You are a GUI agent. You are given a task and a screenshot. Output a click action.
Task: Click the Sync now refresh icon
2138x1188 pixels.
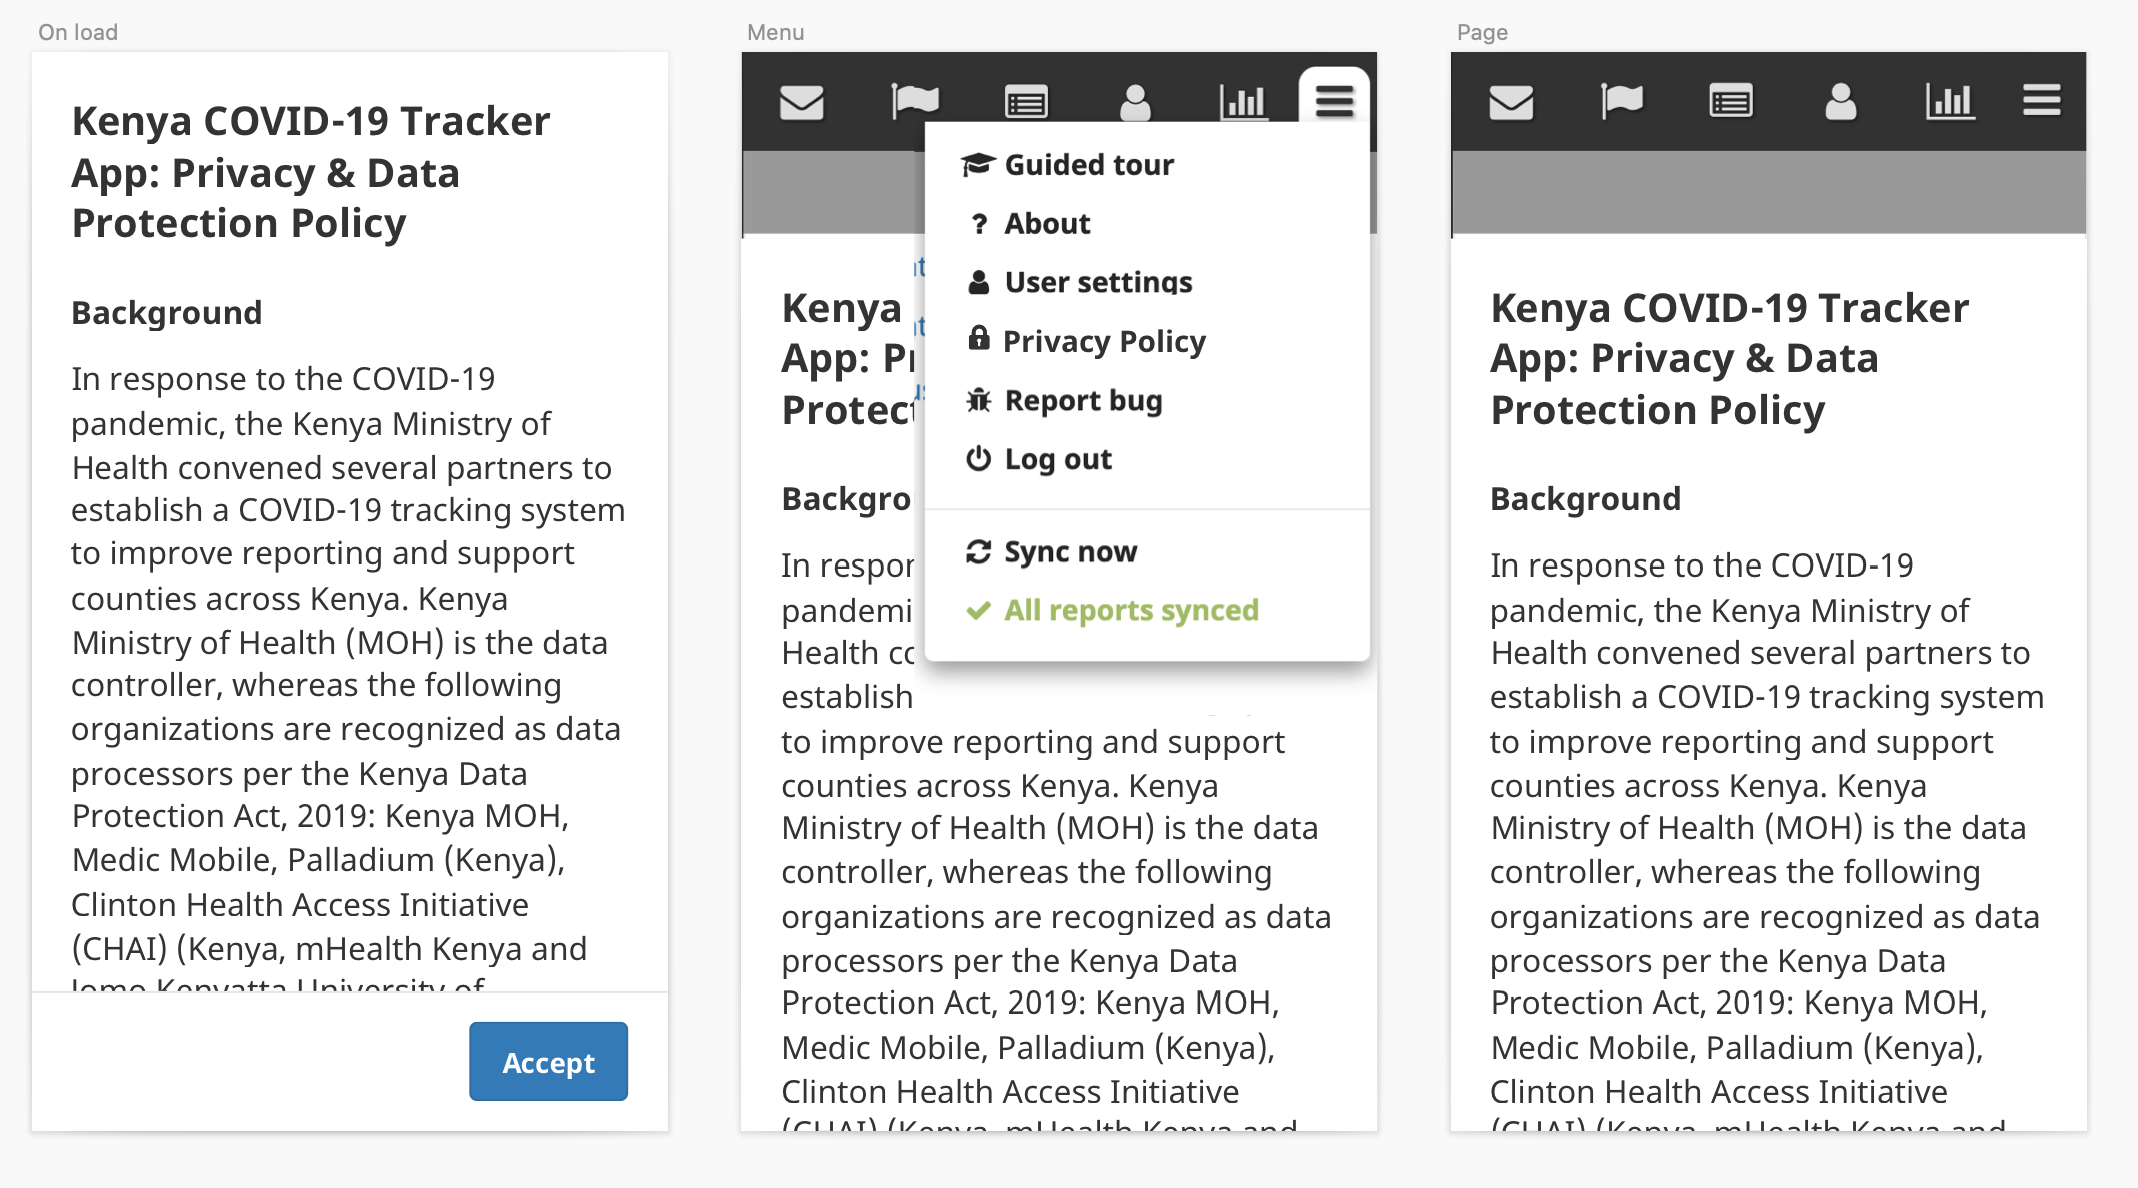pyautogui.click(x=979, y=551)
